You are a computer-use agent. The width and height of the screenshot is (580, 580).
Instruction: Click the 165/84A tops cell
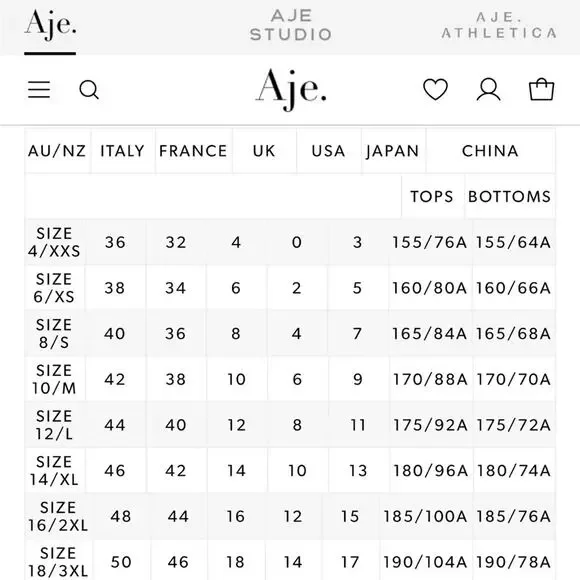pyautogui.click(x=429, y=334)
